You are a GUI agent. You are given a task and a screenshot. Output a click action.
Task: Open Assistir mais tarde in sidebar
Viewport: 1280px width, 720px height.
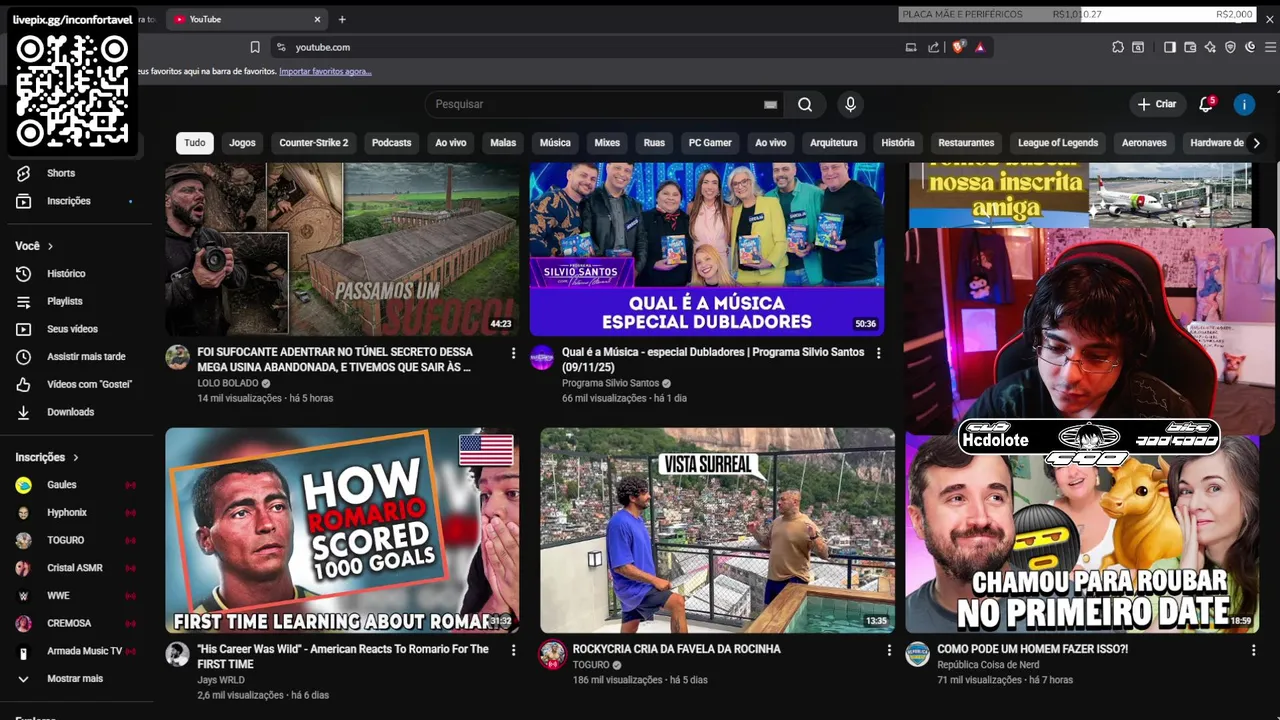coord(75,356)
